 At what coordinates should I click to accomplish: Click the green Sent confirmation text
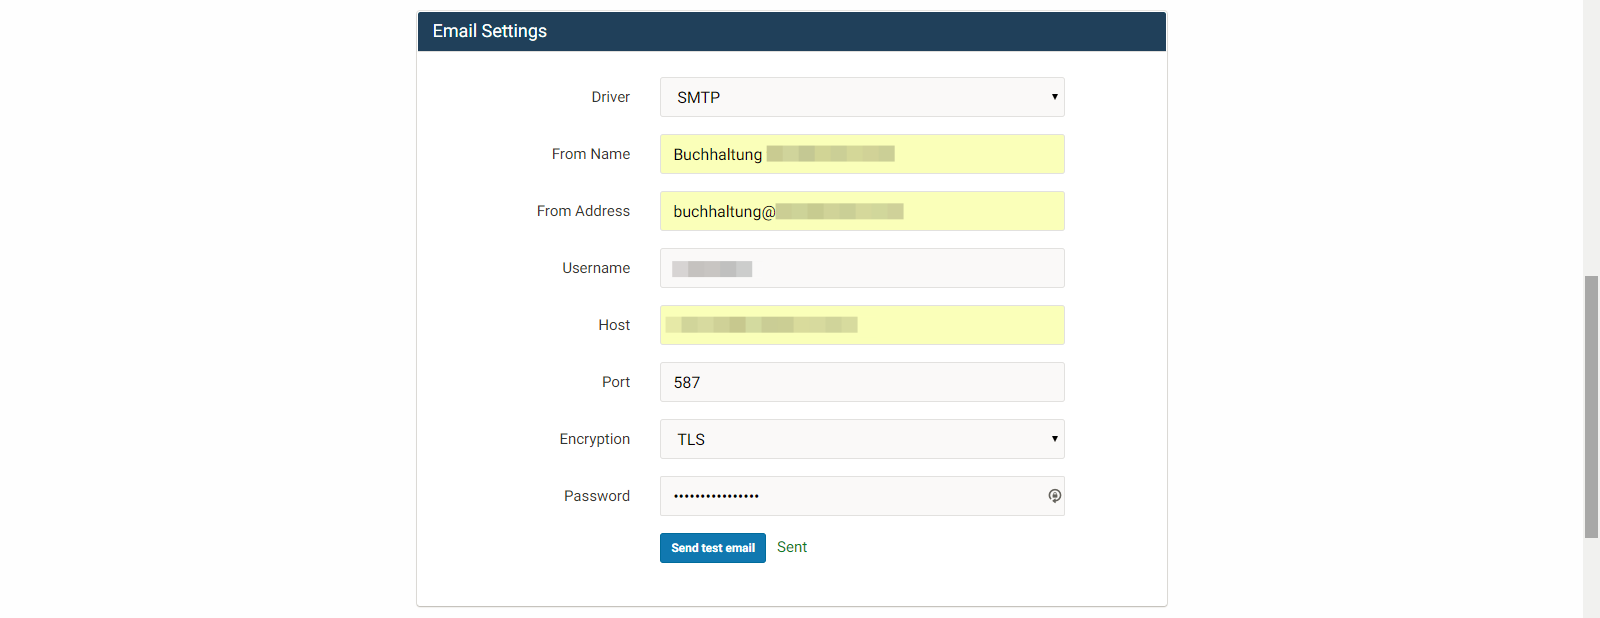(x=791, y=547)
